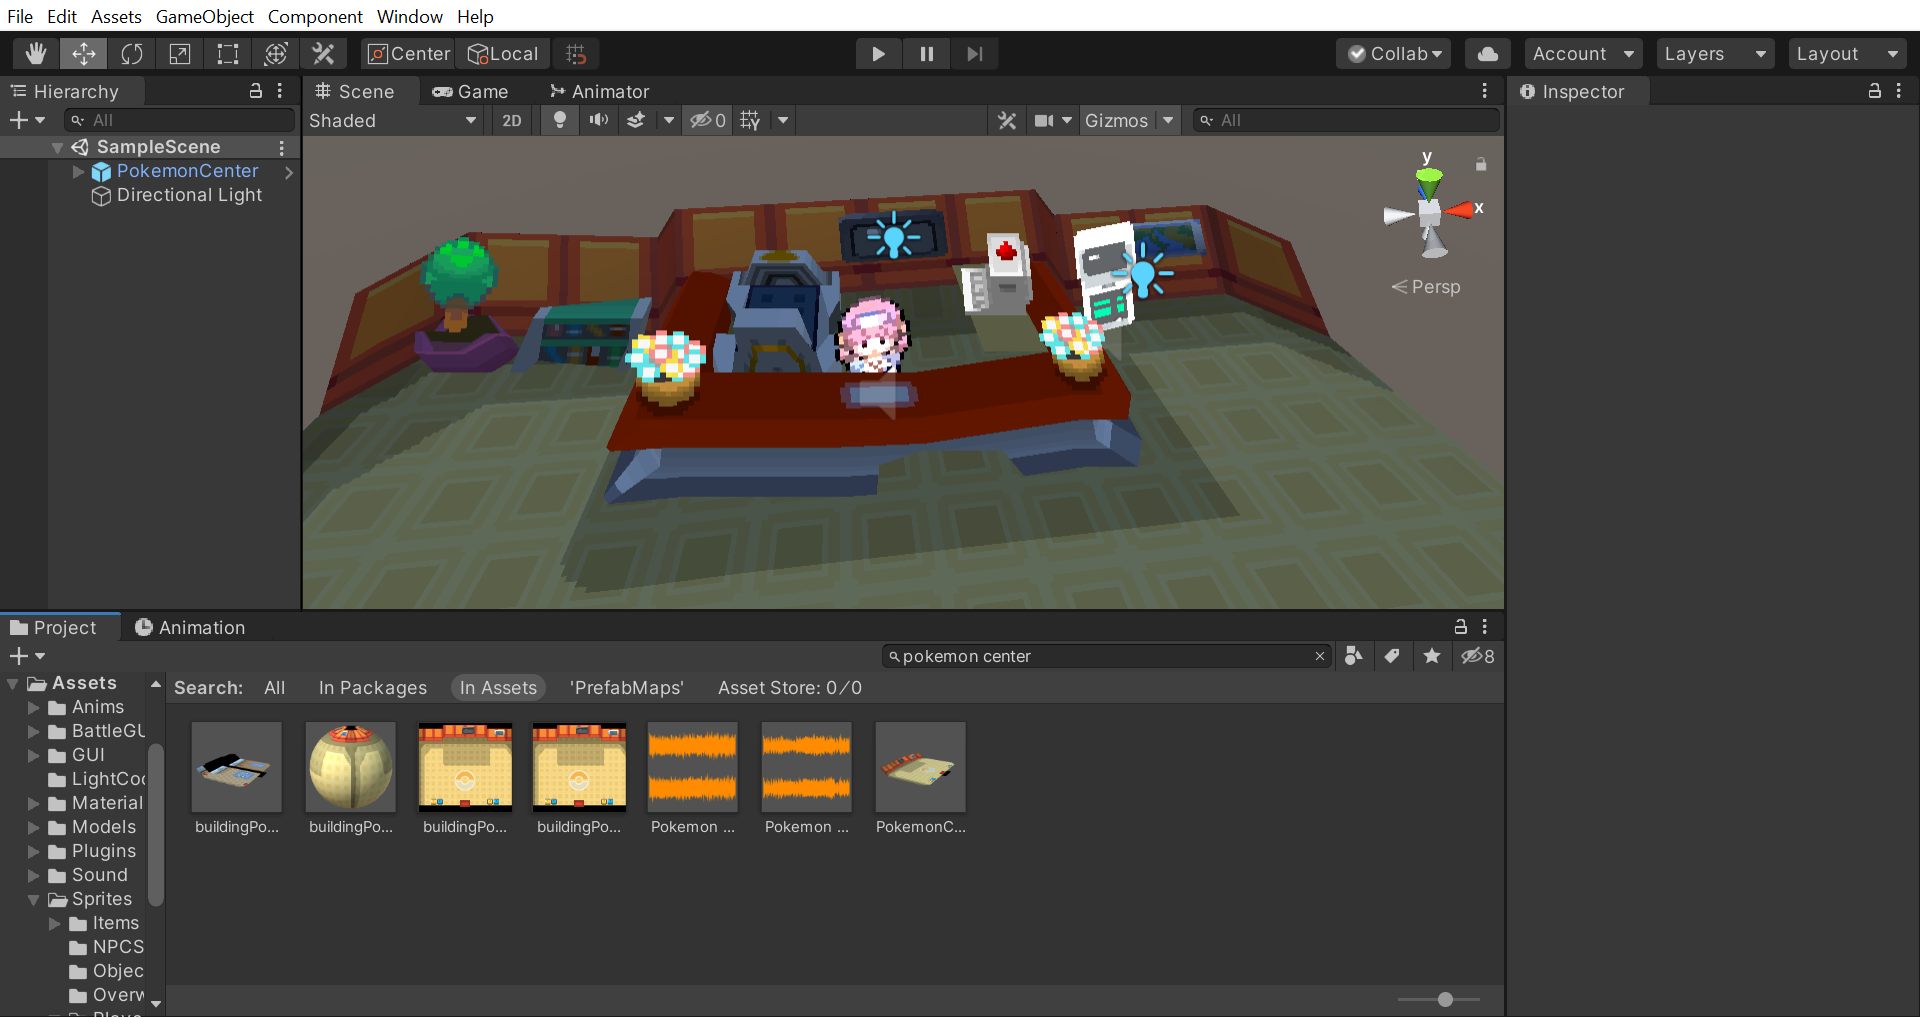The image size is (1920, 1017).
Task: Clear the pokemon center search
Action: tap(1320, 656)
